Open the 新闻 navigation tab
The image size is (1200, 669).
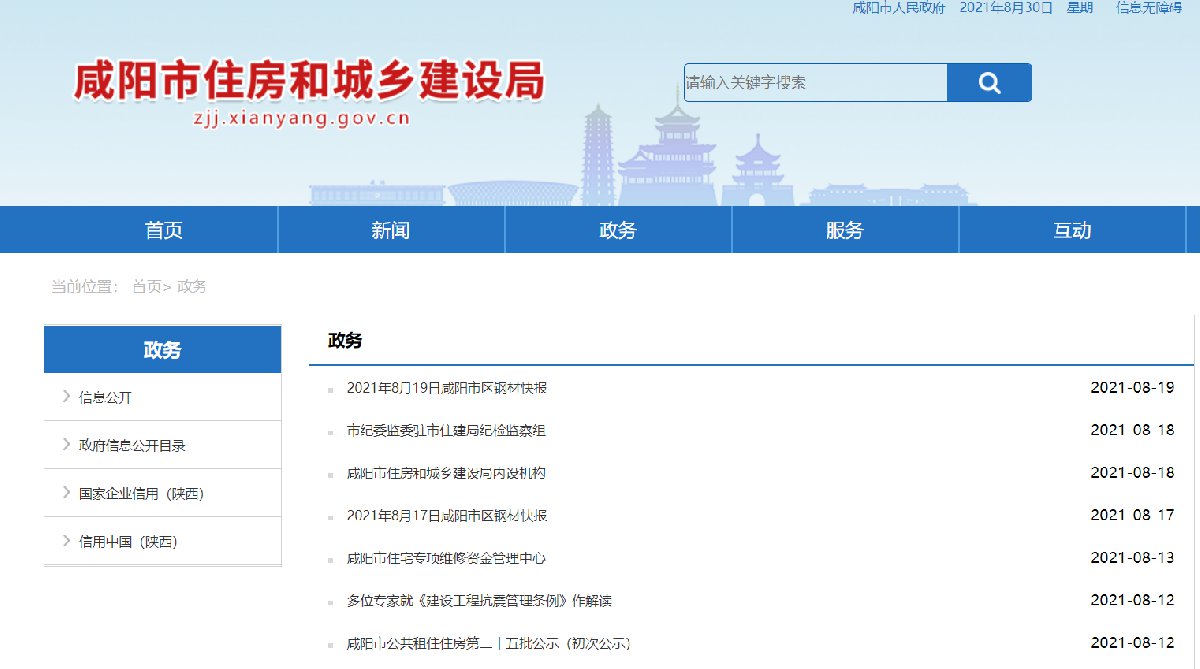[391, 230]
